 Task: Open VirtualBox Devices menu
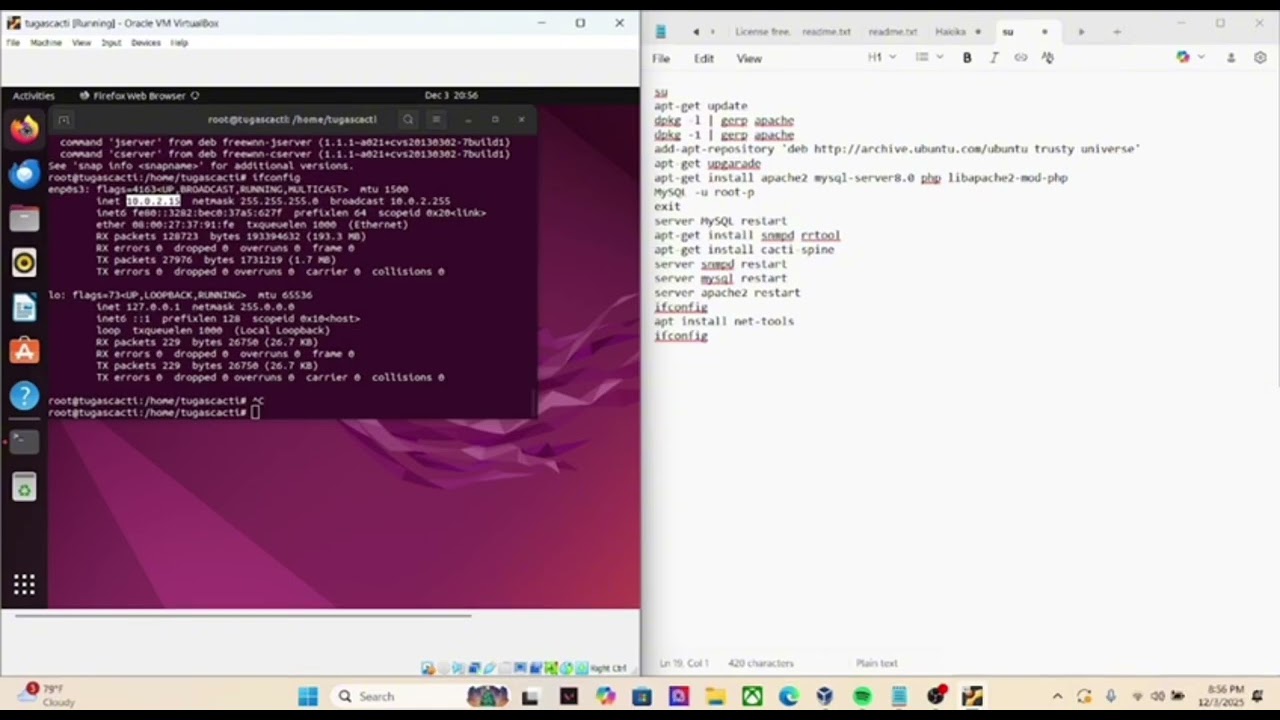pos(146,43)
